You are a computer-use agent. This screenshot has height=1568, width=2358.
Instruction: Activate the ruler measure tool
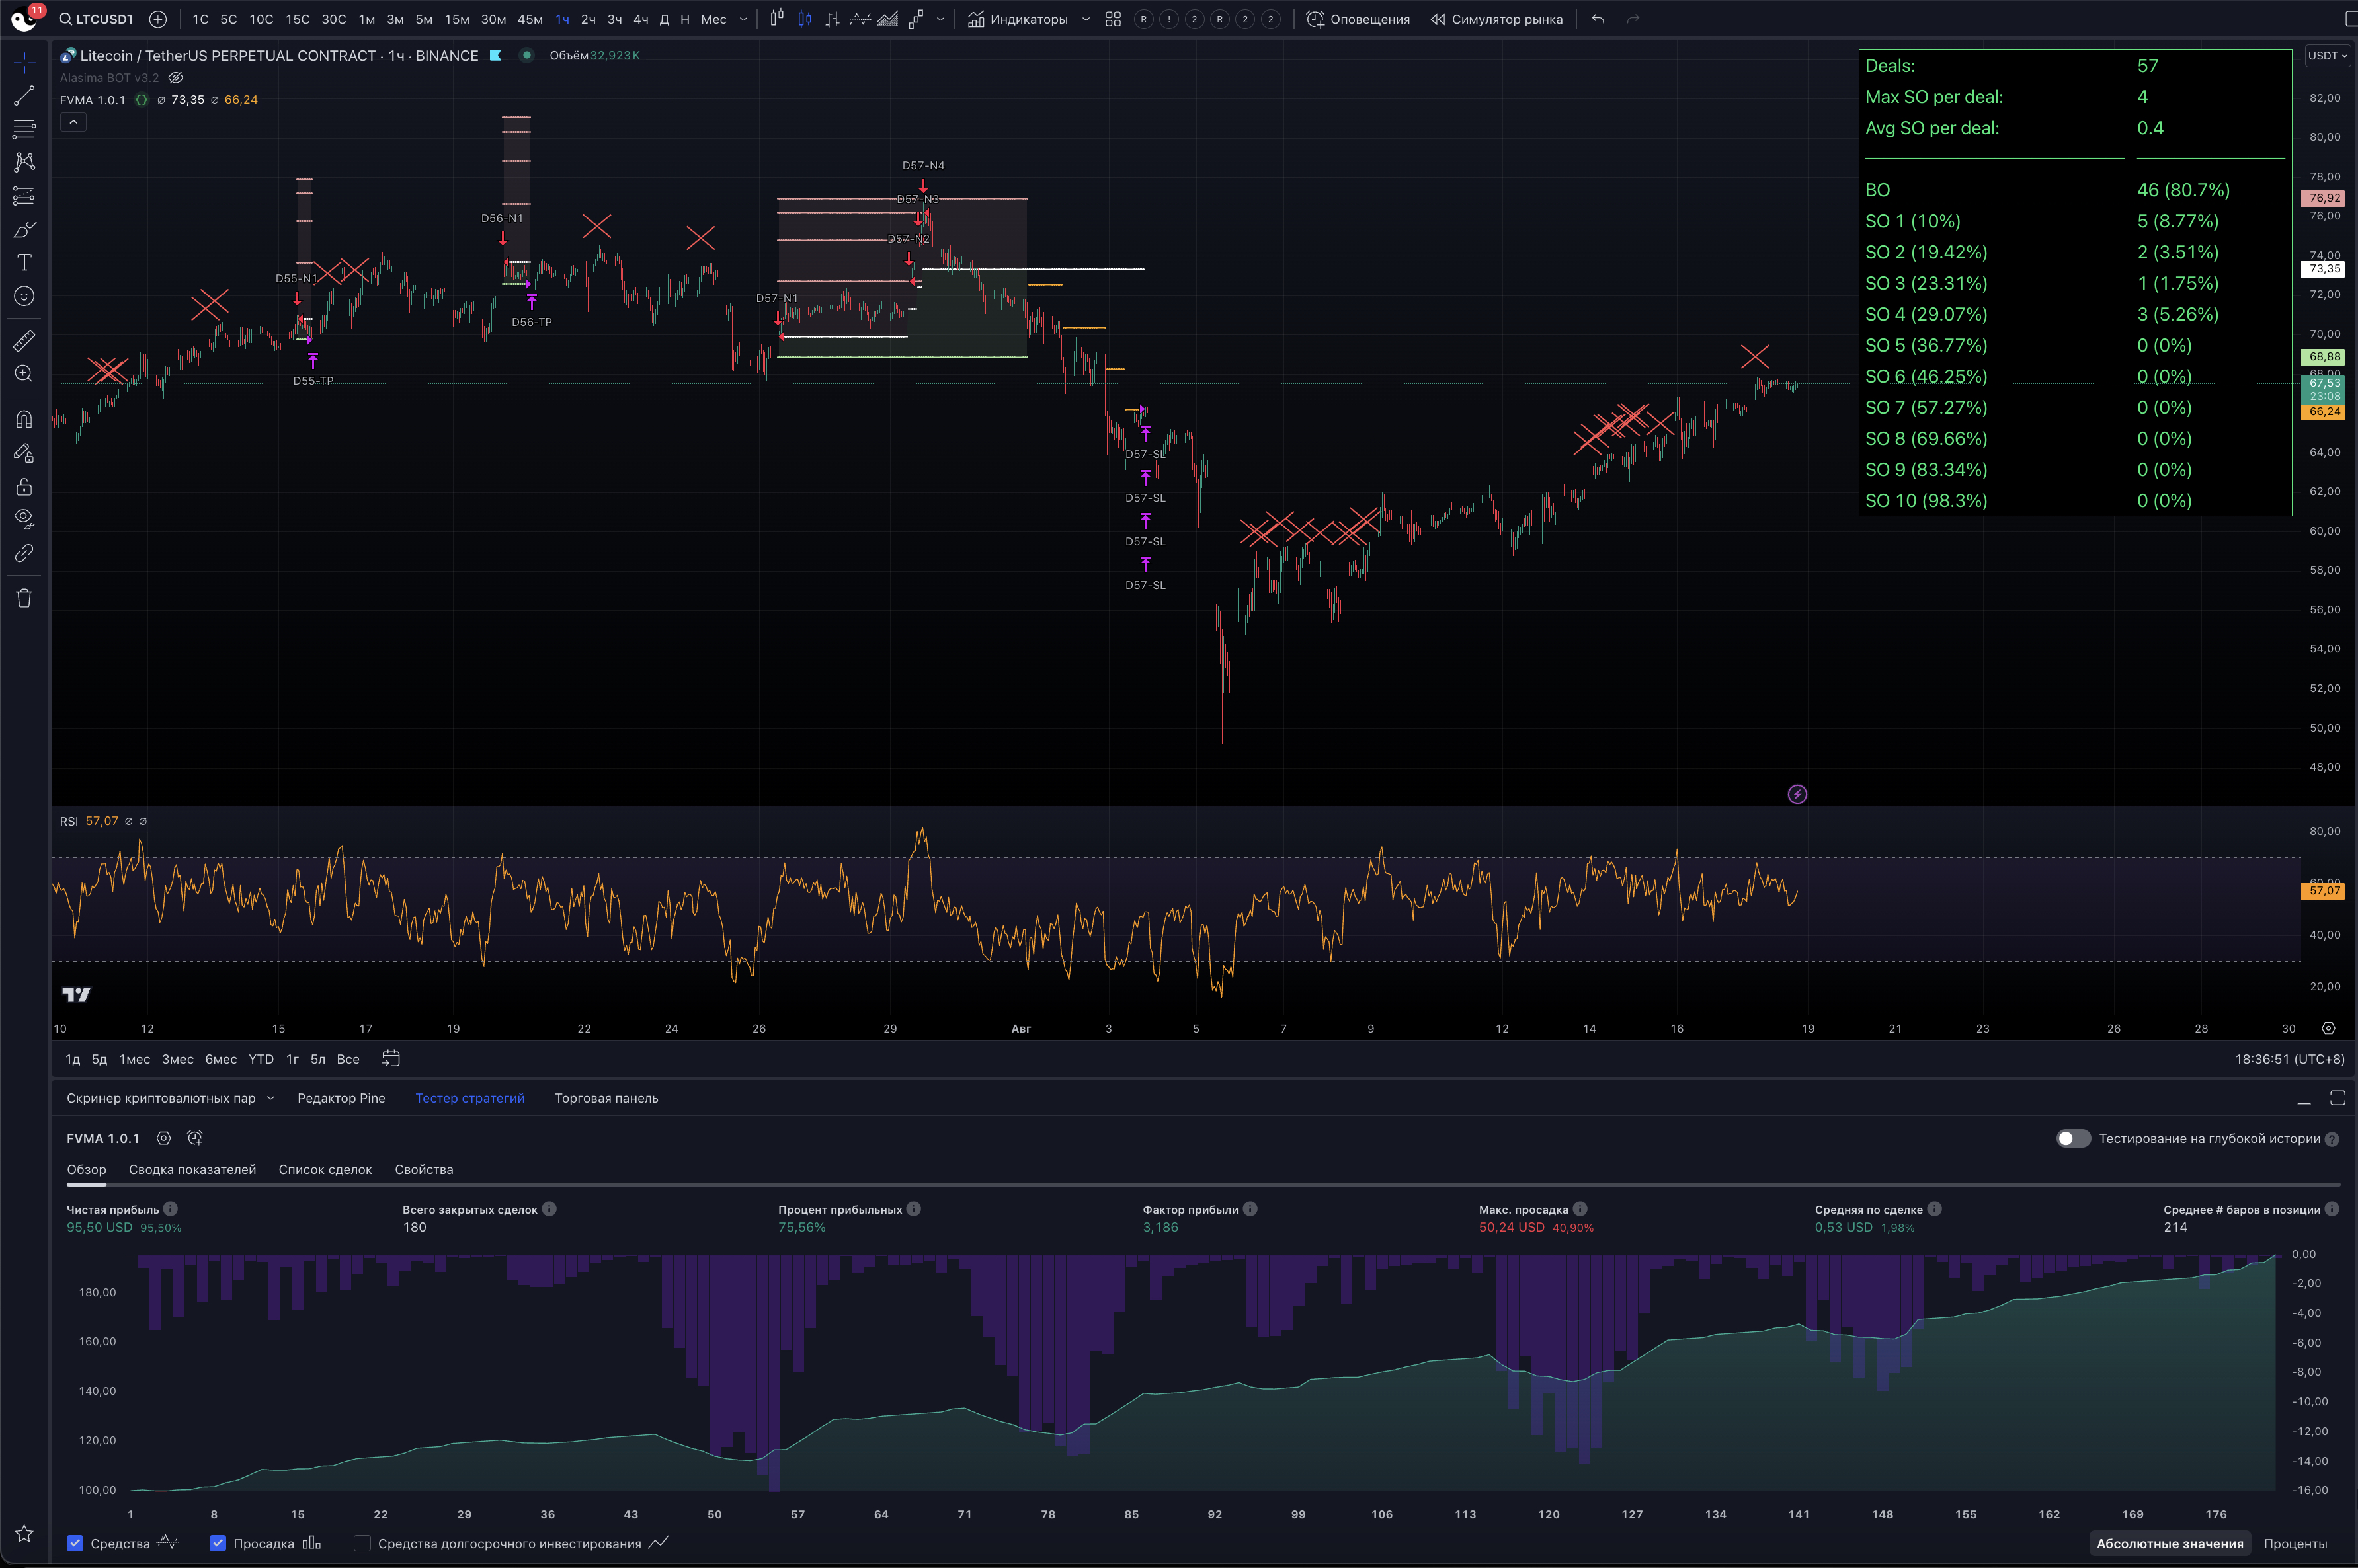(x=24, y=340)
